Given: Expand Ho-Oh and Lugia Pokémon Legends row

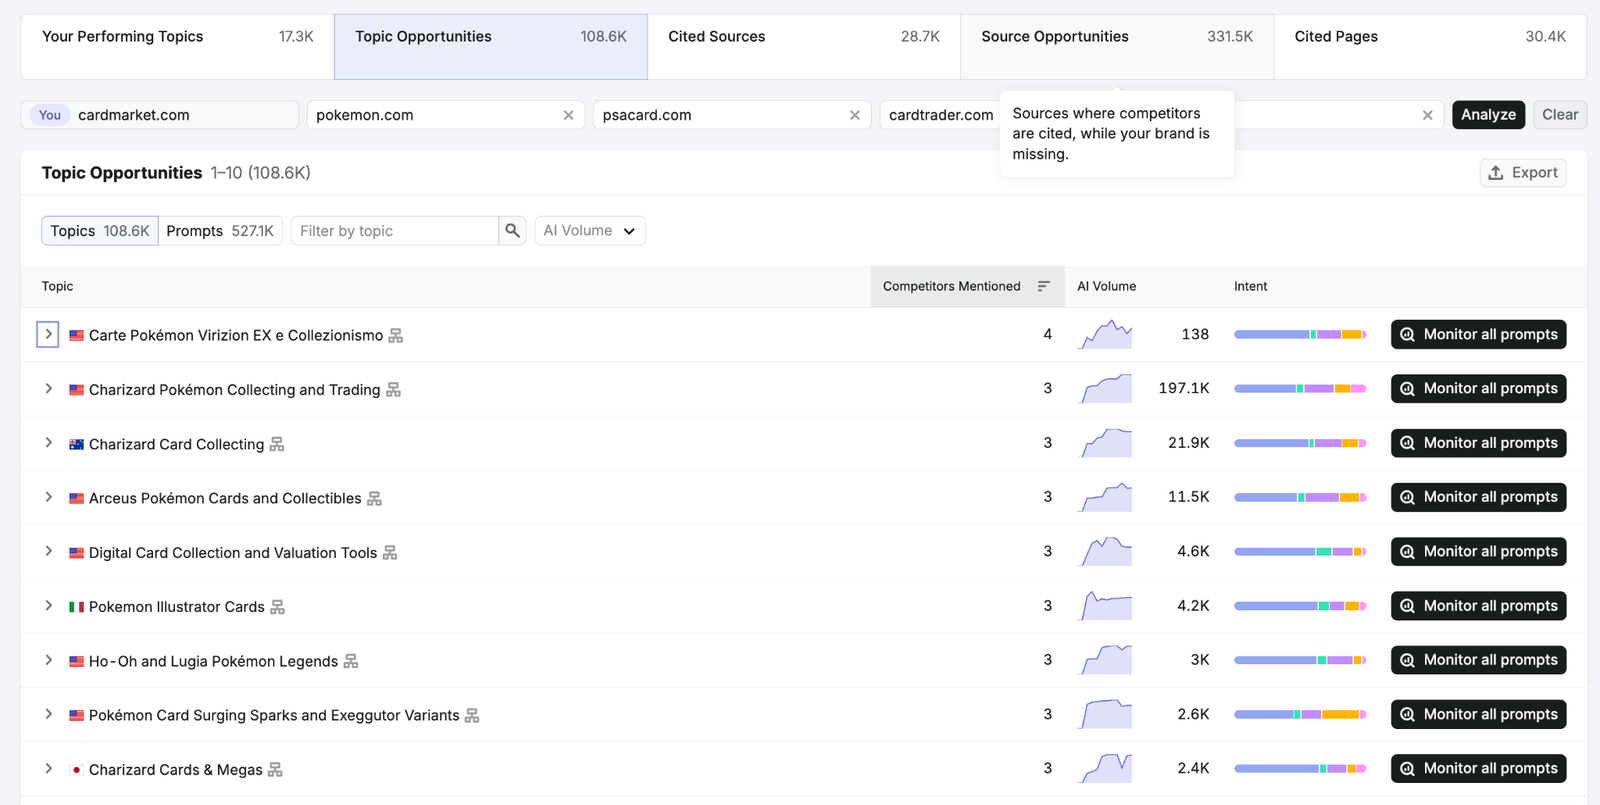Looking at the screenshot, I should (x=48, y=660).
